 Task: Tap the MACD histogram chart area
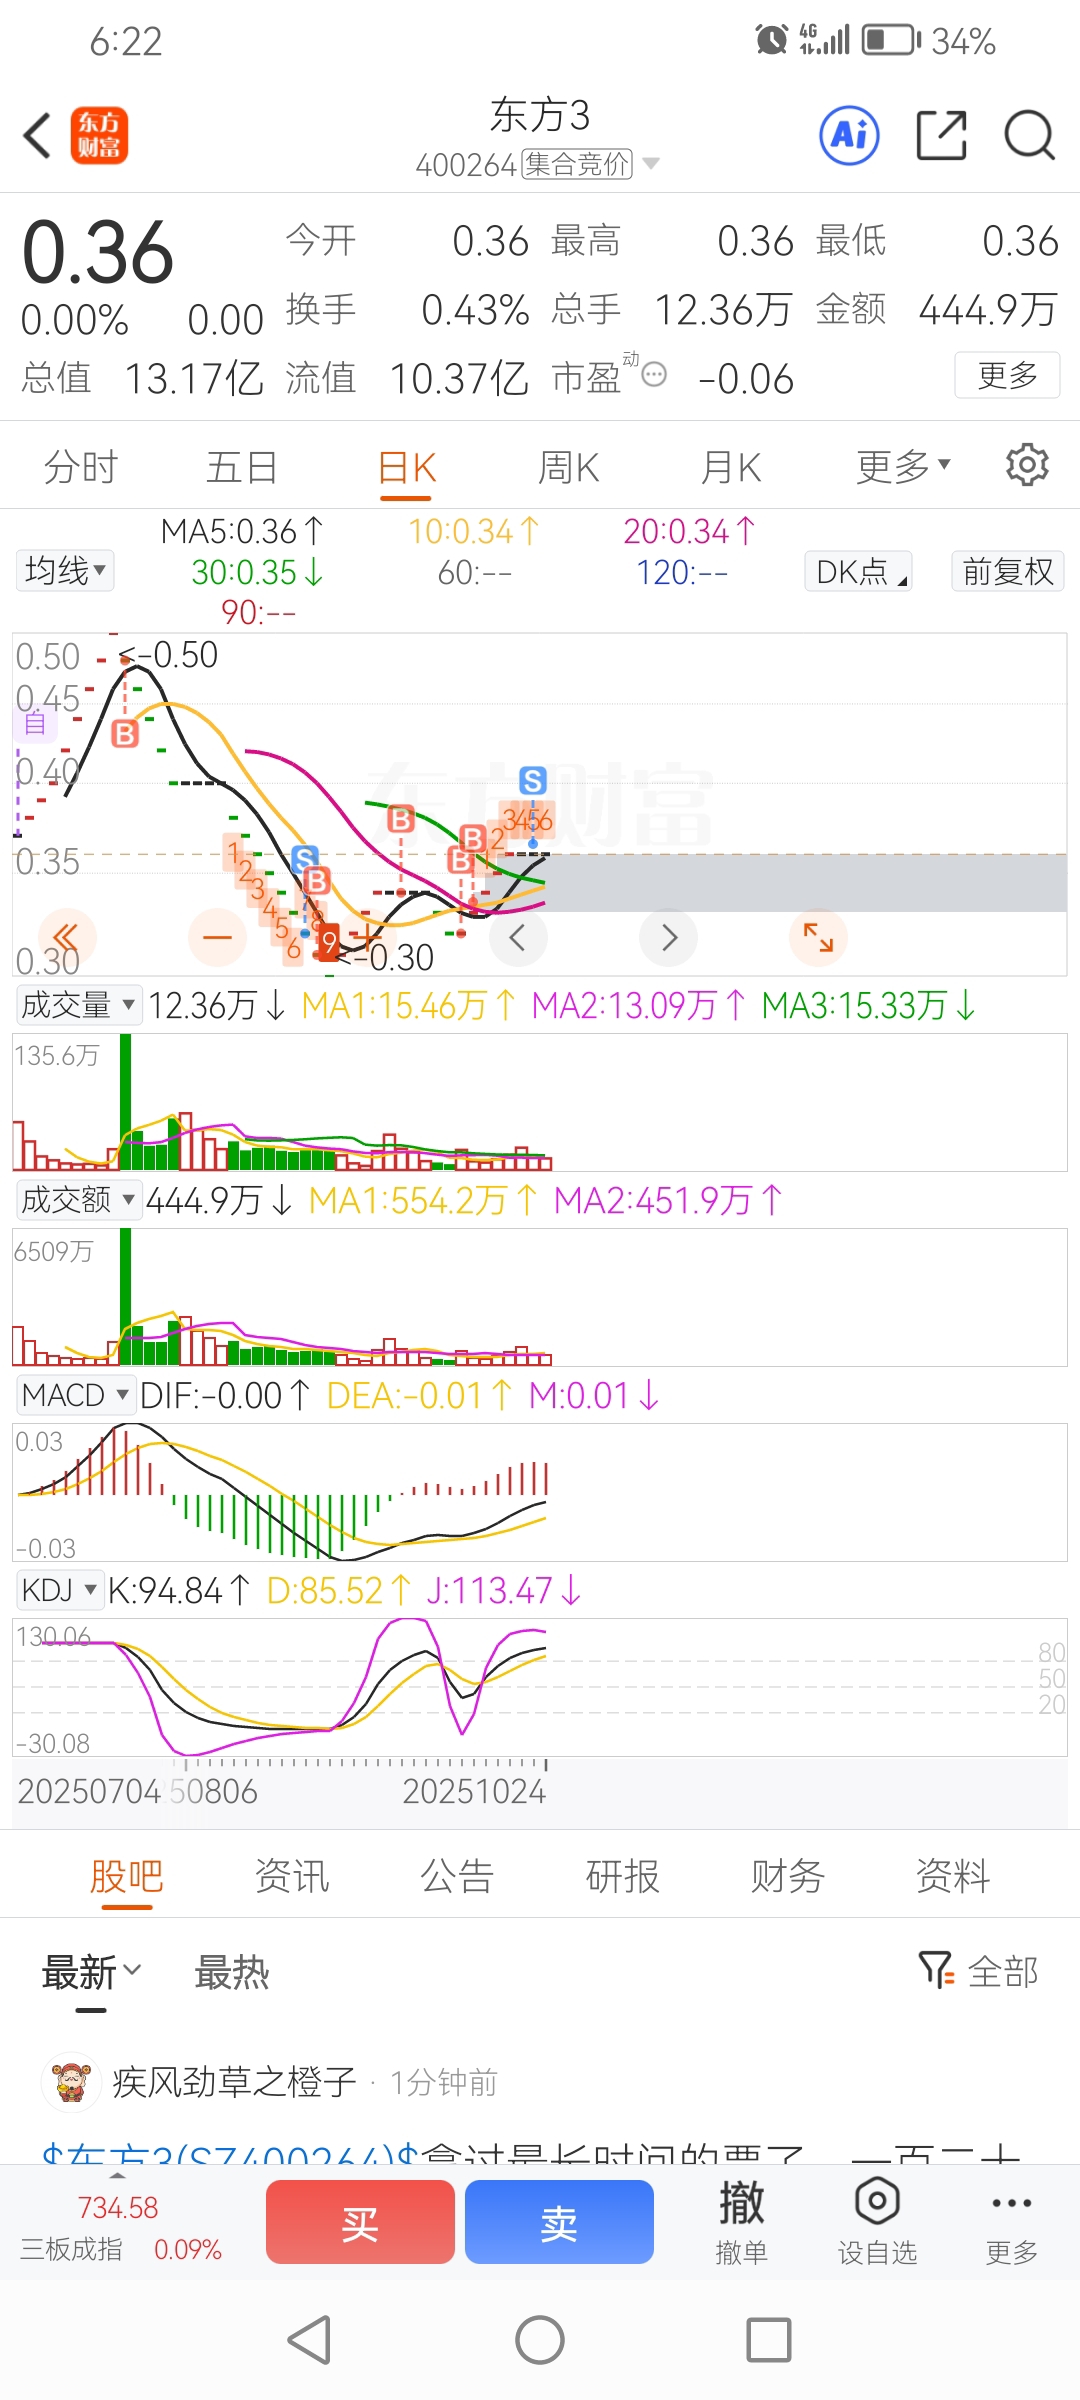[540, 1492]
